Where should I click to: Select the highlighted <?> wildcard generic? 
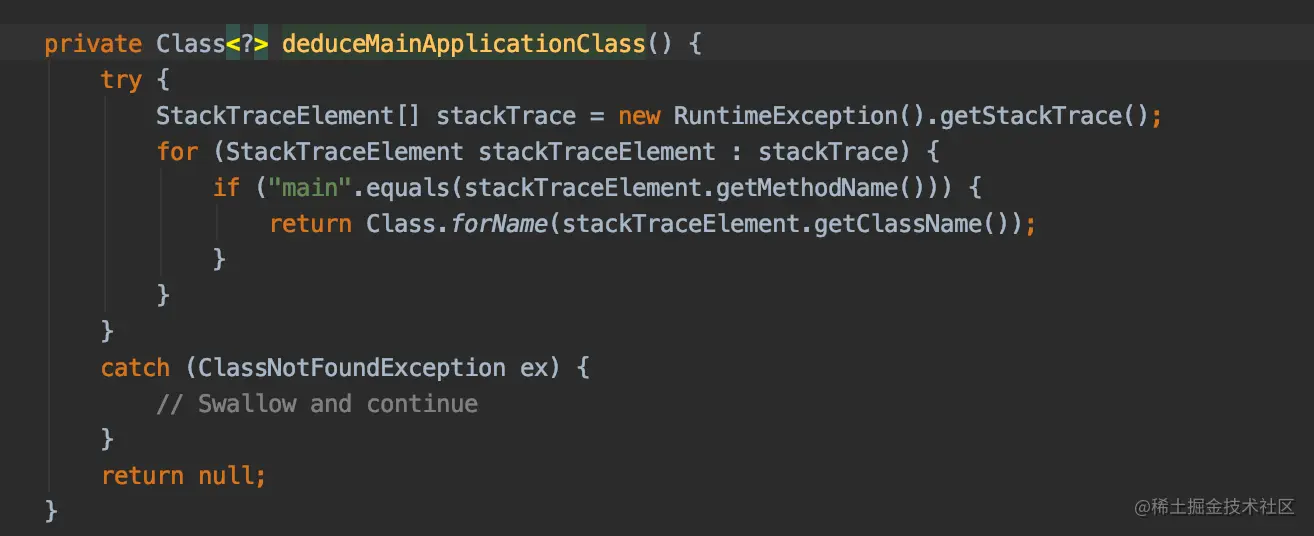tap(246, 44)
